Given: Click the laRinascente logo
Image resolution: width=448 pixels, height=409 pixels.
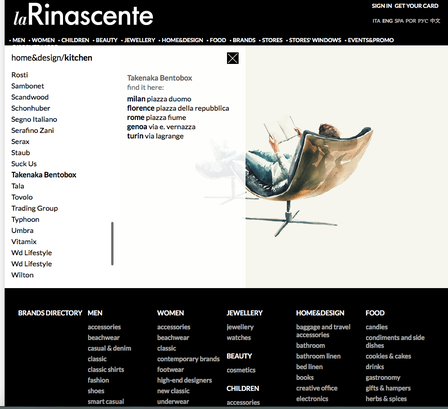Looking at the screenshot, I should 83,15.
